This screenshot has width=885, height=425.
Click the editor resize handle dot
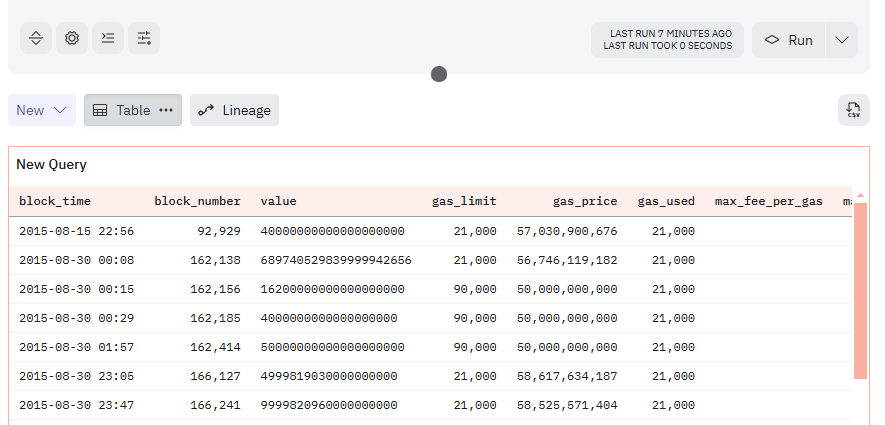pyautogui.click(x=439, y=74)
